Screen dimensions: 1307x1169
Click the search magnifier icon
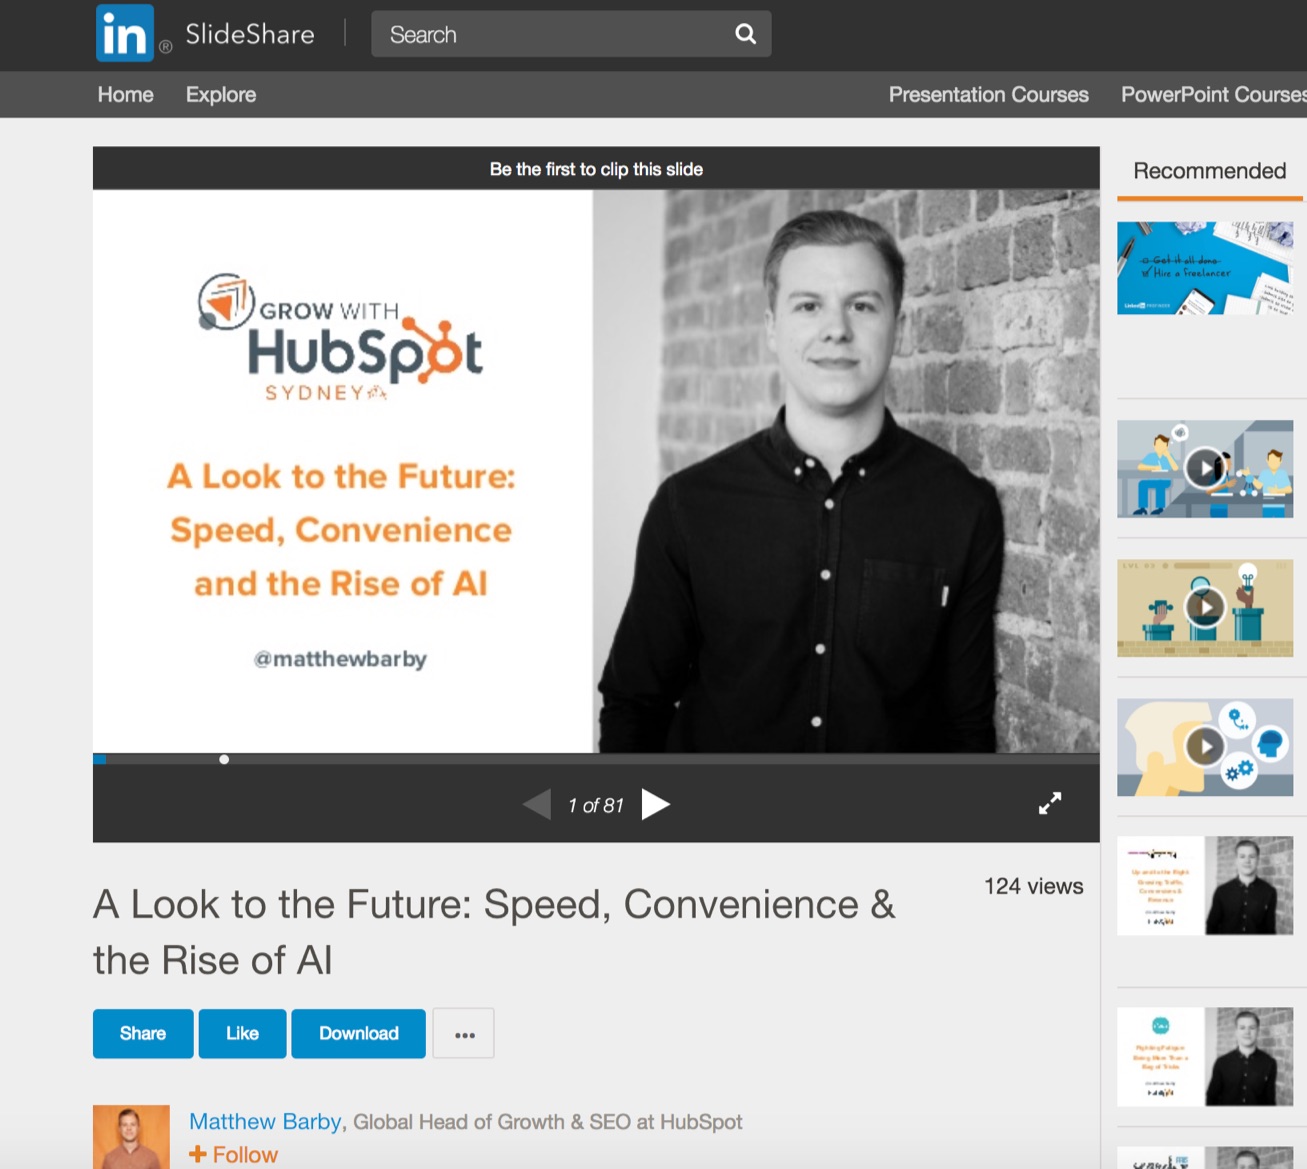pyautogui.click(x=745, y=34)
